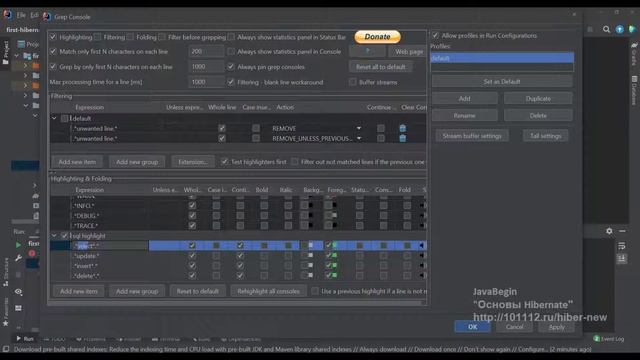Click the Event Log icon
The height and width of the screenshot is (360, 640).
click(x=596, y=339)
